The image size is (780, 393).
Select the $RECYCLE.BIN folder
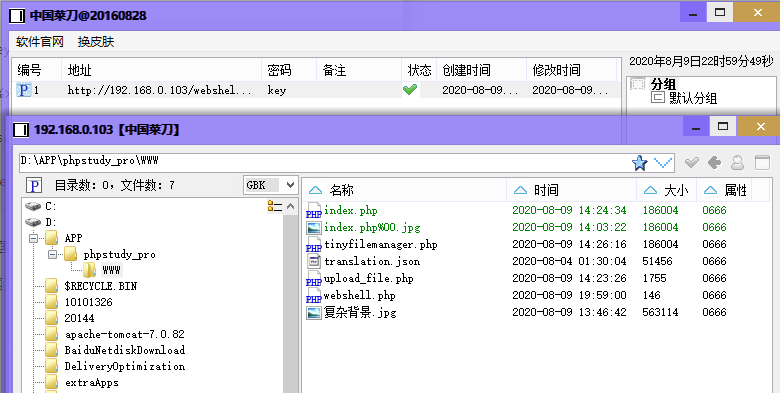(x=100, y=286)
